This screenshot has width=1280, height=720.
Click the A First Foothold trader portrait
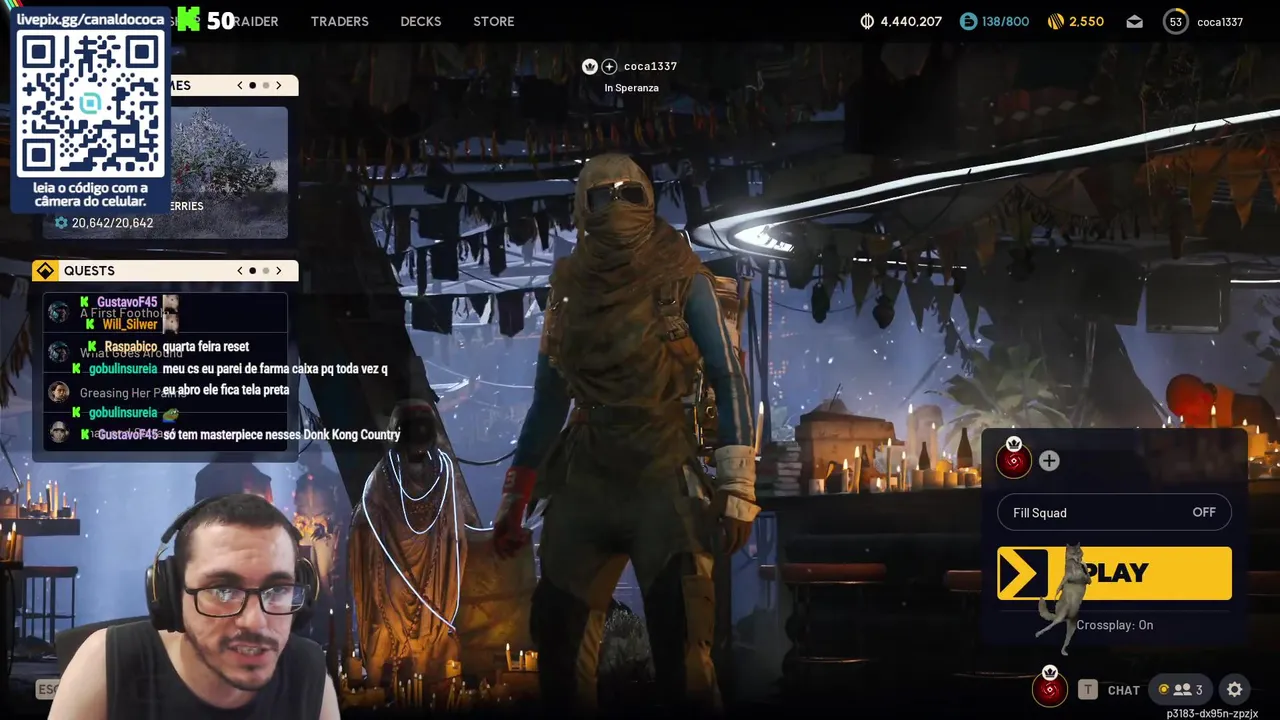pyautogui.click(x=59, y=312)
